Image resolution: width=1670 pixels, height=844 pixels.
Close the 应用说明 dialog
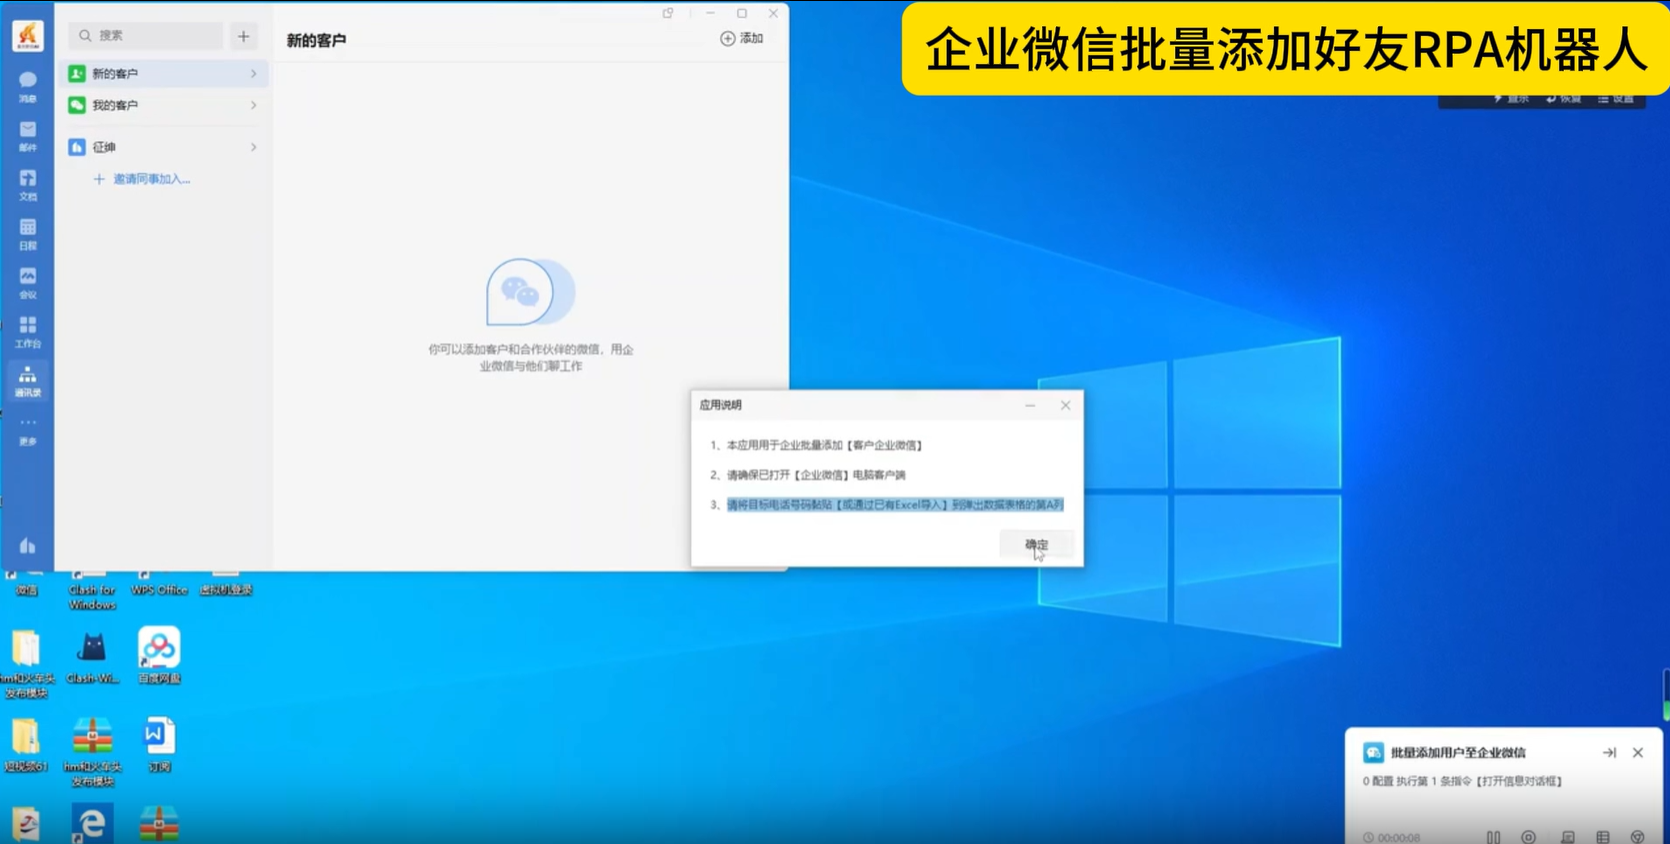coord(1065,405)
